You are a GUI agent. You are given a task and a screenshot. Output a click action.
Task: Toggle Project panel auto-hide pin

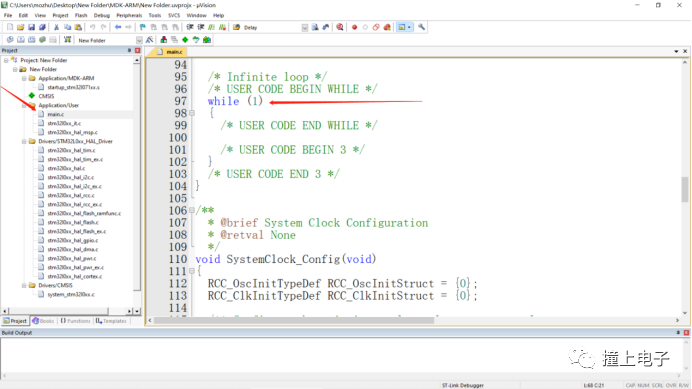pos(129,50)
